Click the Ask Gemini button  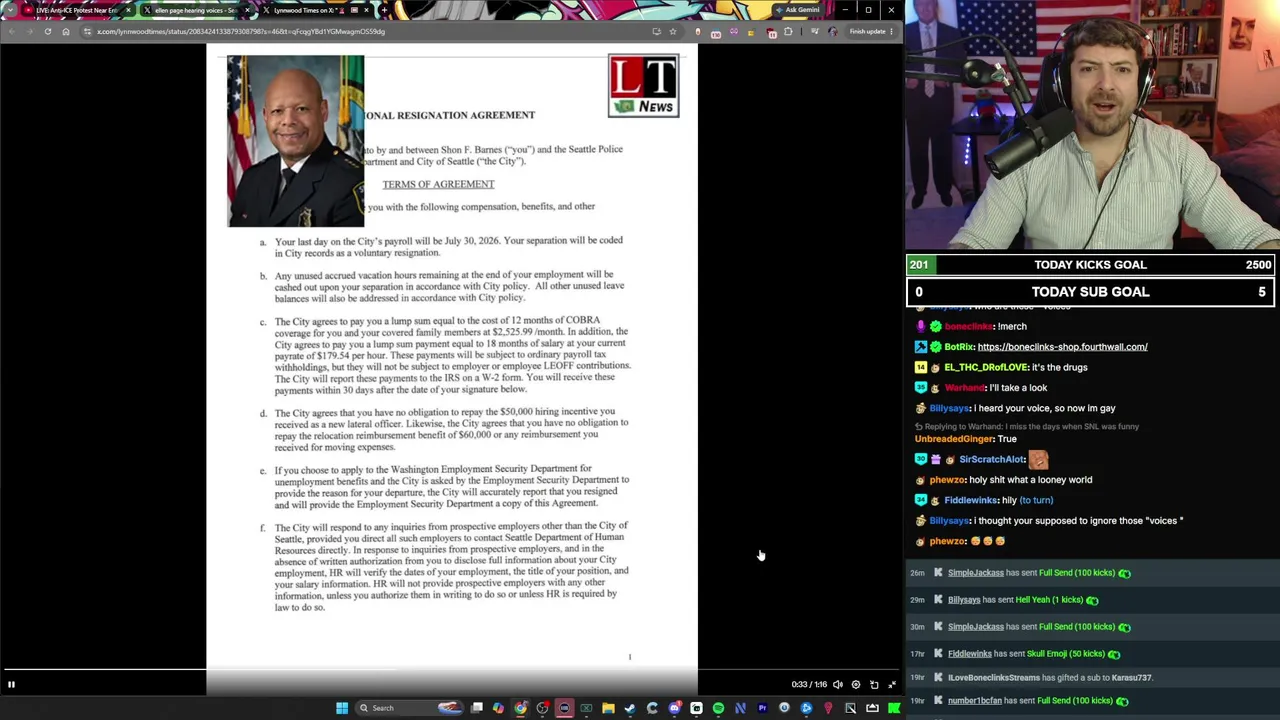point(797,10)
